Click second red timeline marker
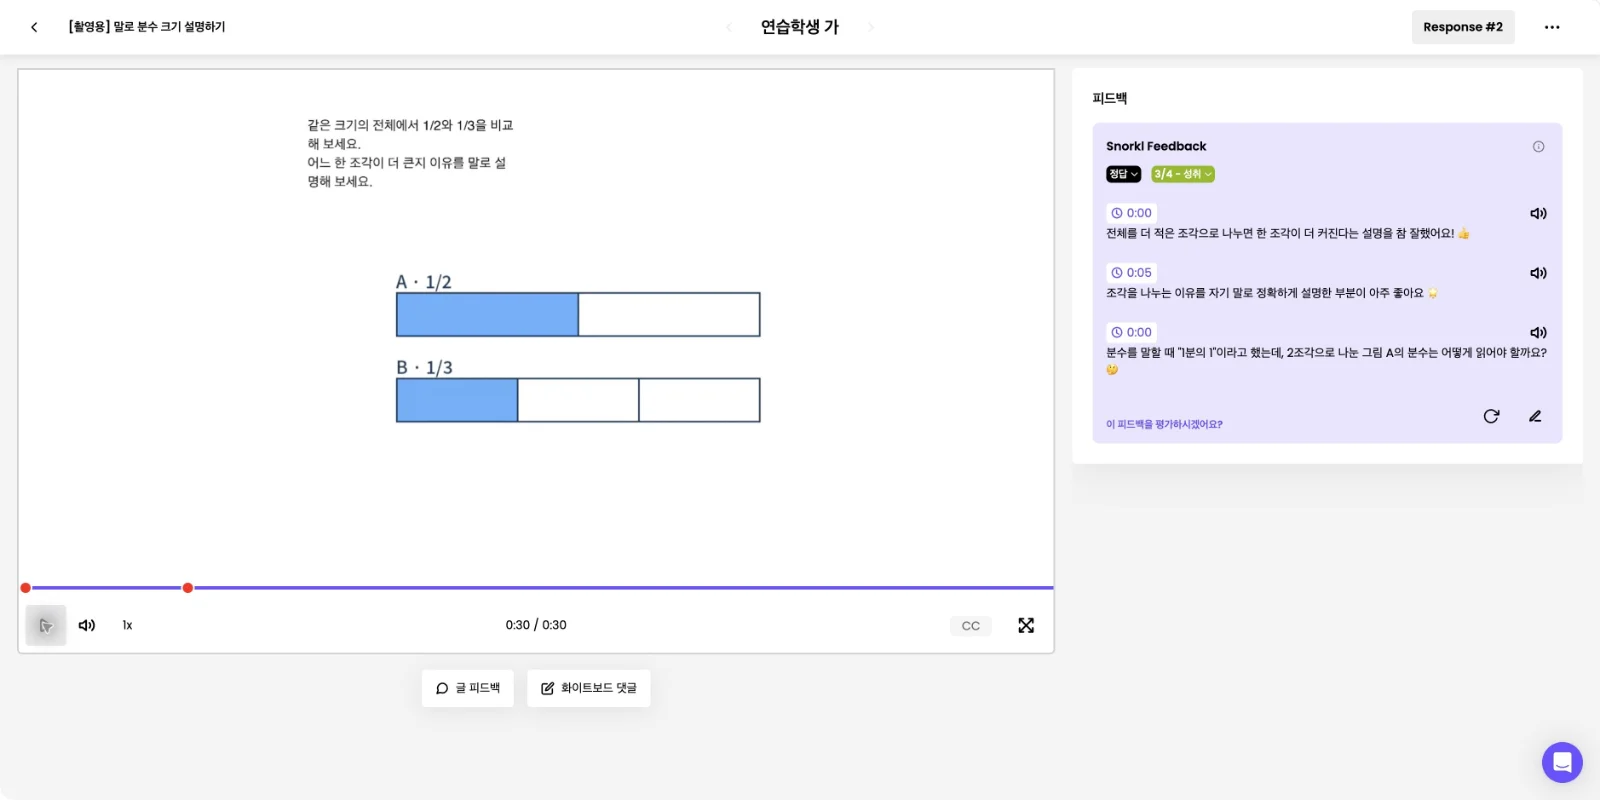The height and width of the screenshot is (800, 1600). pyautogui.click(x=187, y=588)
